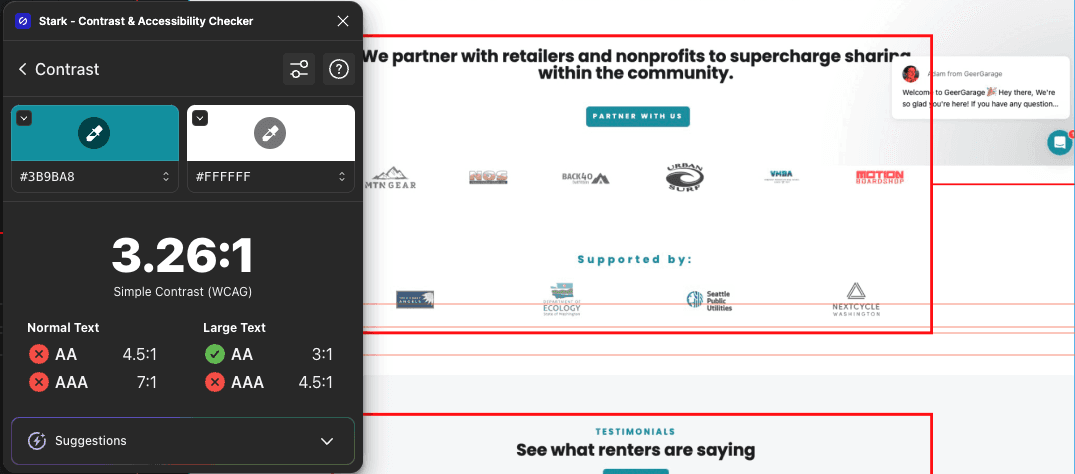Click the failed Normal Text AAA icon
This screenshot has width=1075, height=474.
38,382
